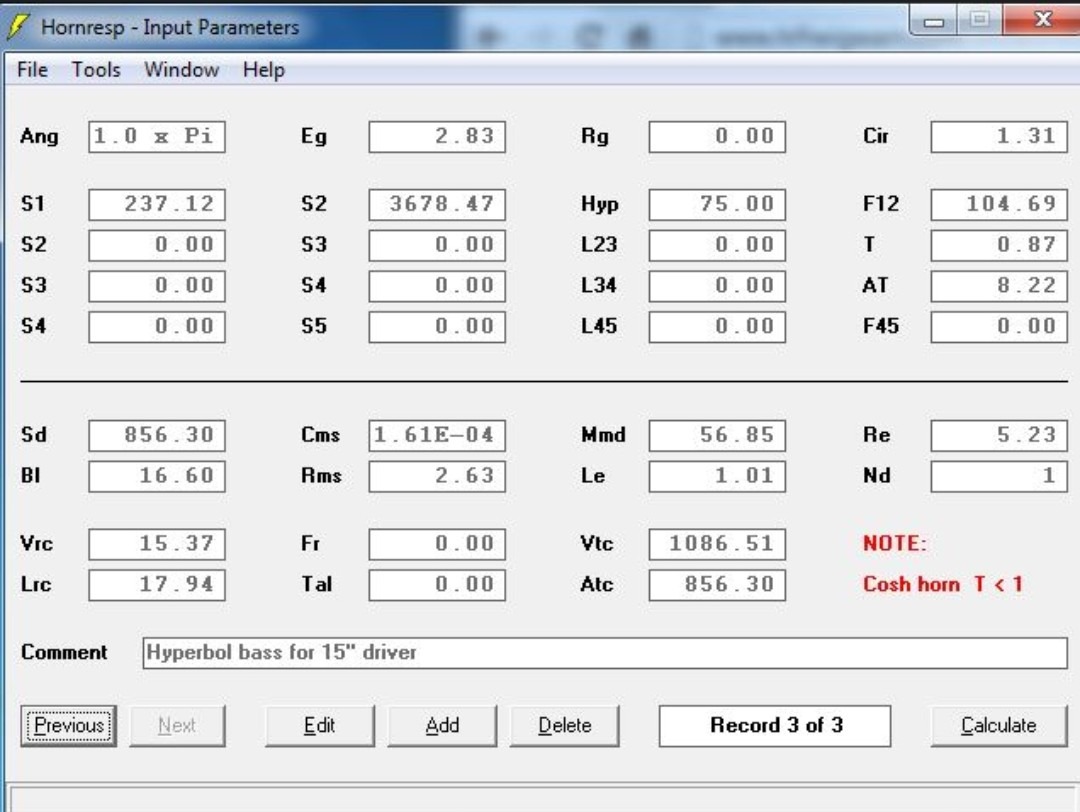Click the F45 input field
Viewport: 1080px width, 812px height.
pos(999,326)
